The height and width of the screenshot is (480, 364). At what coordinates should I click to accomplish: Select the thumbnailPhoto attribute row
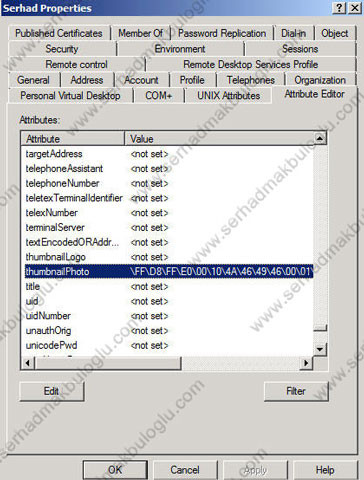click(x=169, y=271)
